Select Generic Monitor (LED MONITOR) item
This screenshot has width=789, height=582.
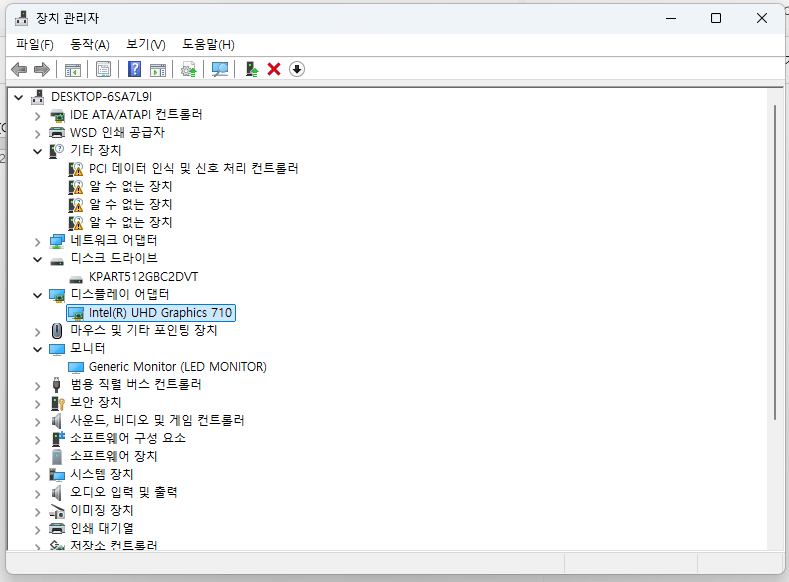[x=177, y=367]
